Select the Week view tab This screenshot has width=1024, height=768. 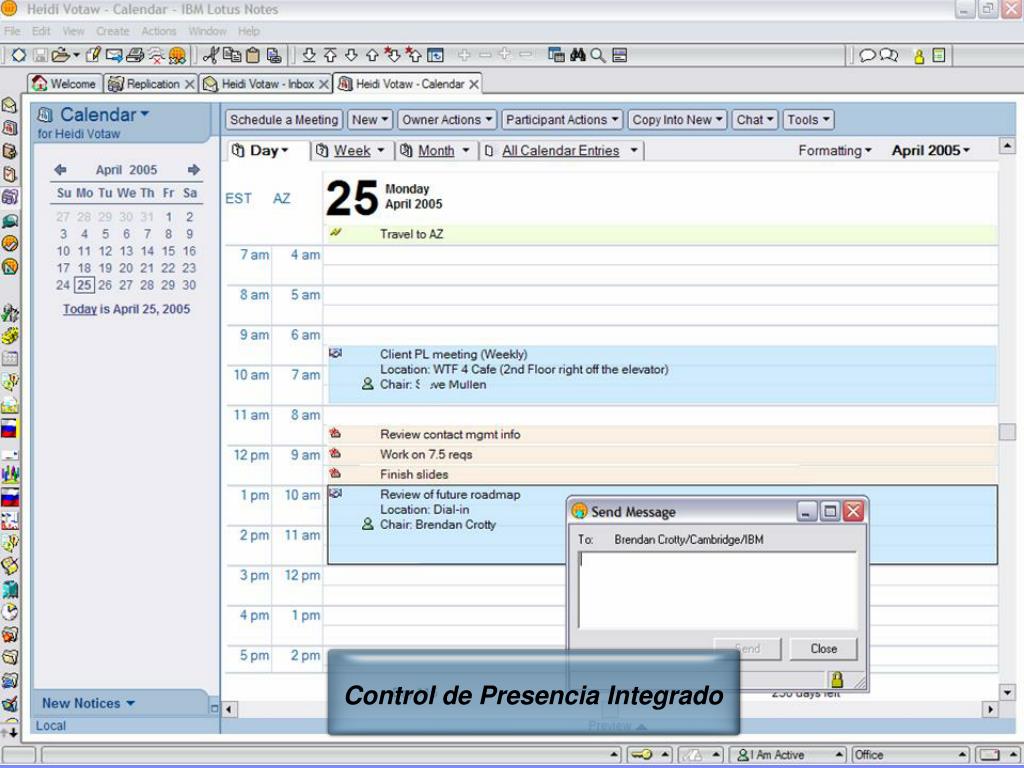point(351,151)
